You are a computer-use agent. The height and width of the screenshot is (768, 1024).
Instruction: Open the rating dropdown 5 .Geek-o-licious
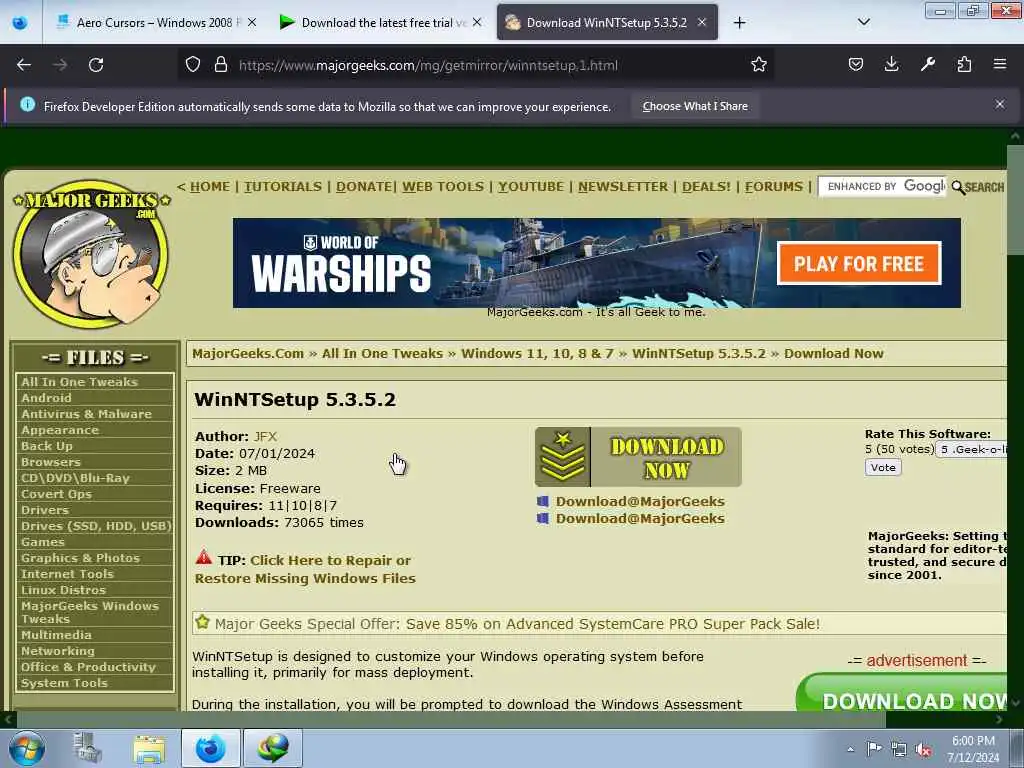pyautogui.click(x=971, y=449)
